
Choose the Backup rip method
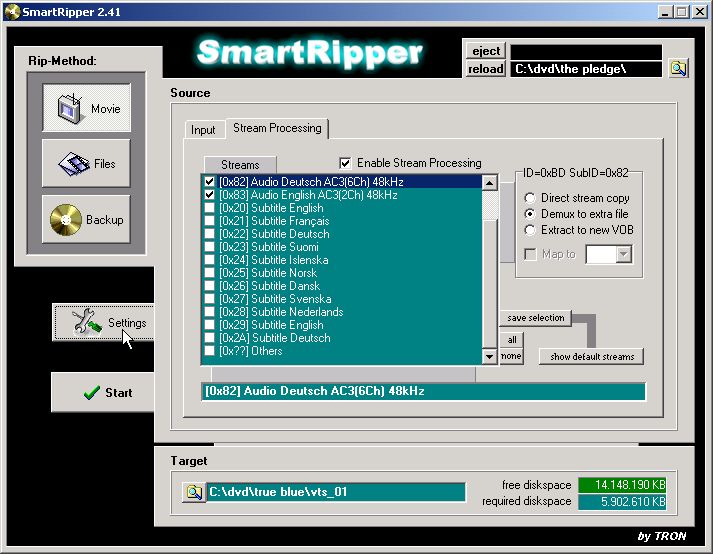(86, 219)
